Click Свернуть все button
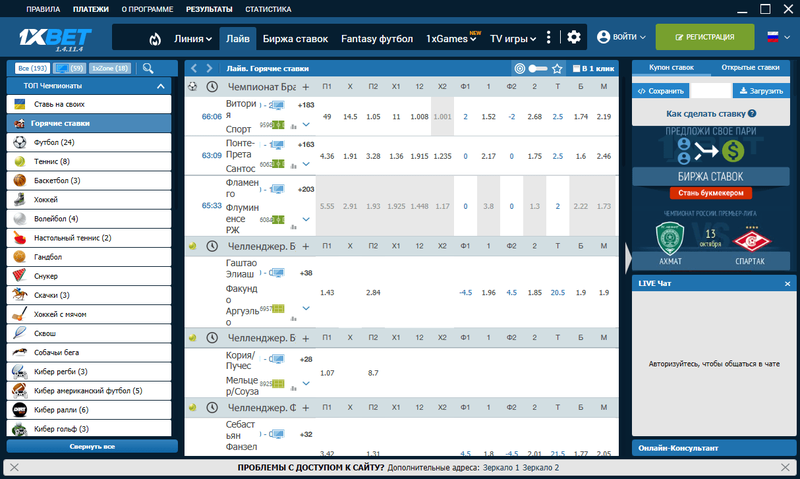800x479 pixels. tap(92, 446)
